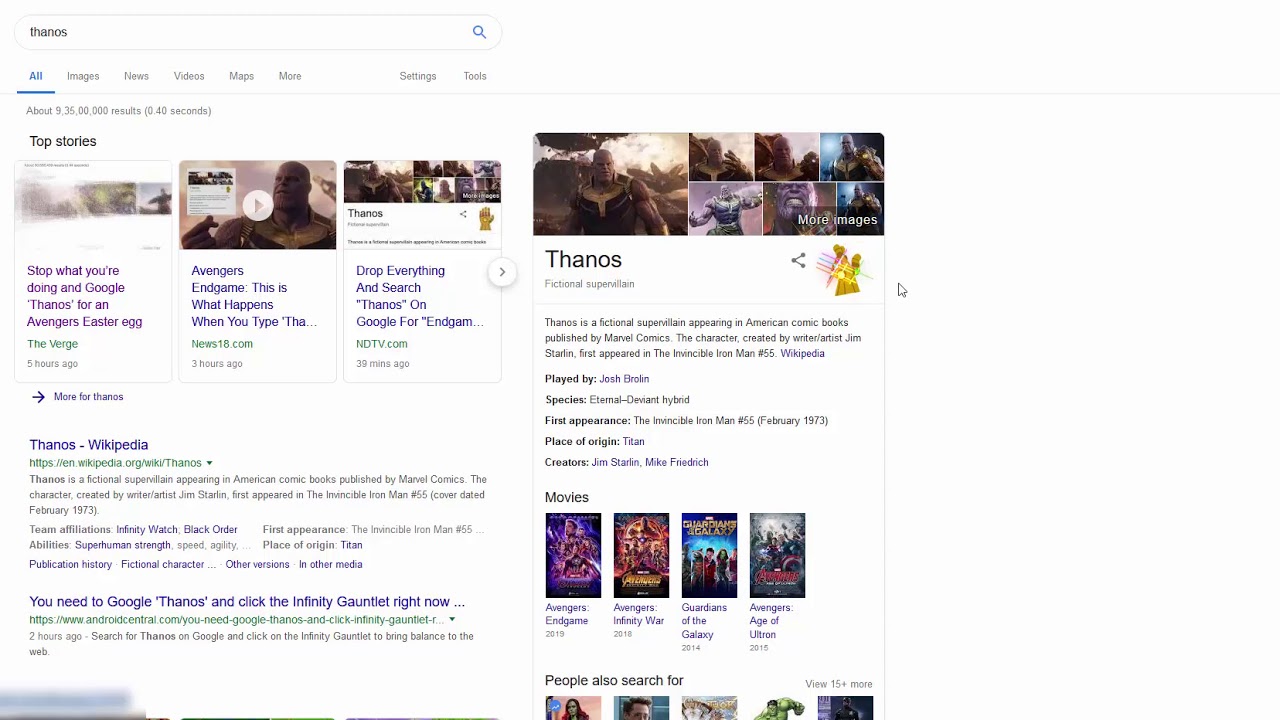The image size is (1280, 720).
Task: Click Titan link in Wikipedia snippet
Action: 351,545
